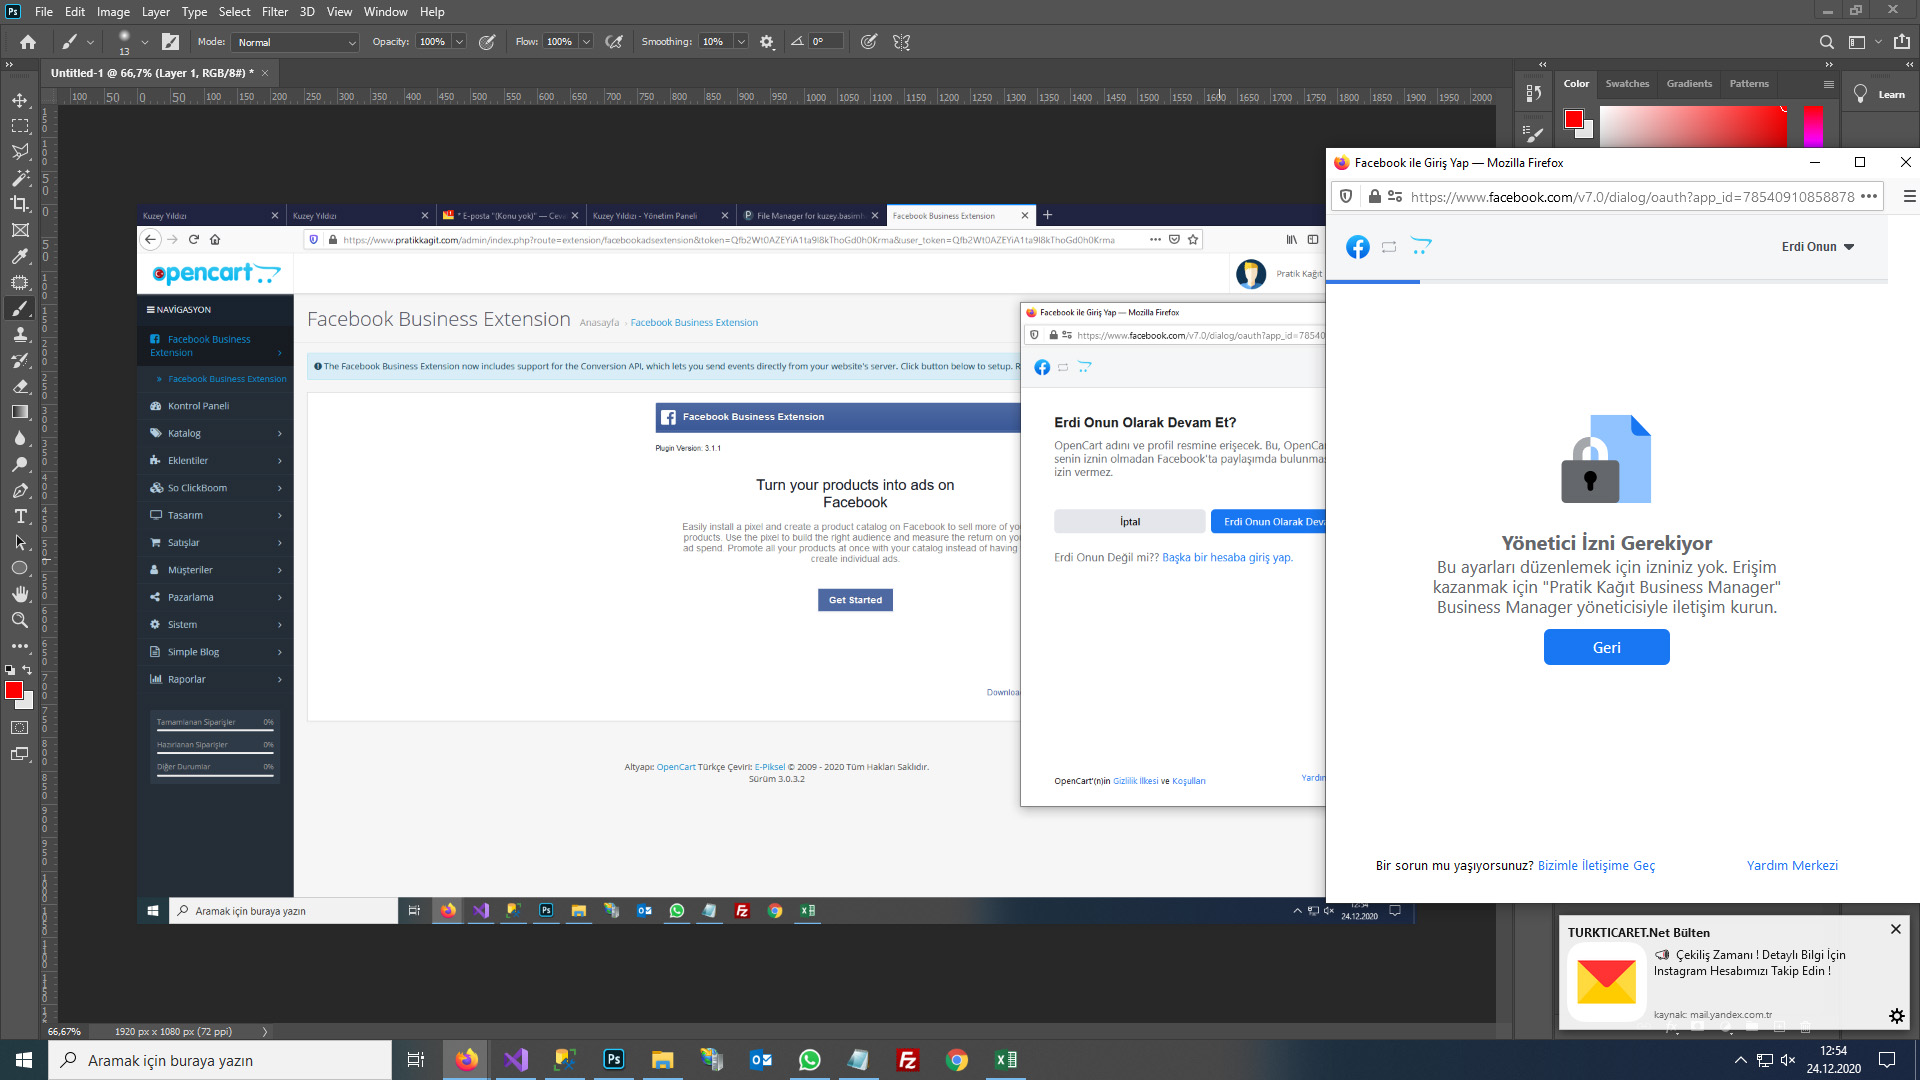Screen dimensions: 1920x1080
Task: Toggle symmetry paint options butterfly icon
Action: coord(901,42)
